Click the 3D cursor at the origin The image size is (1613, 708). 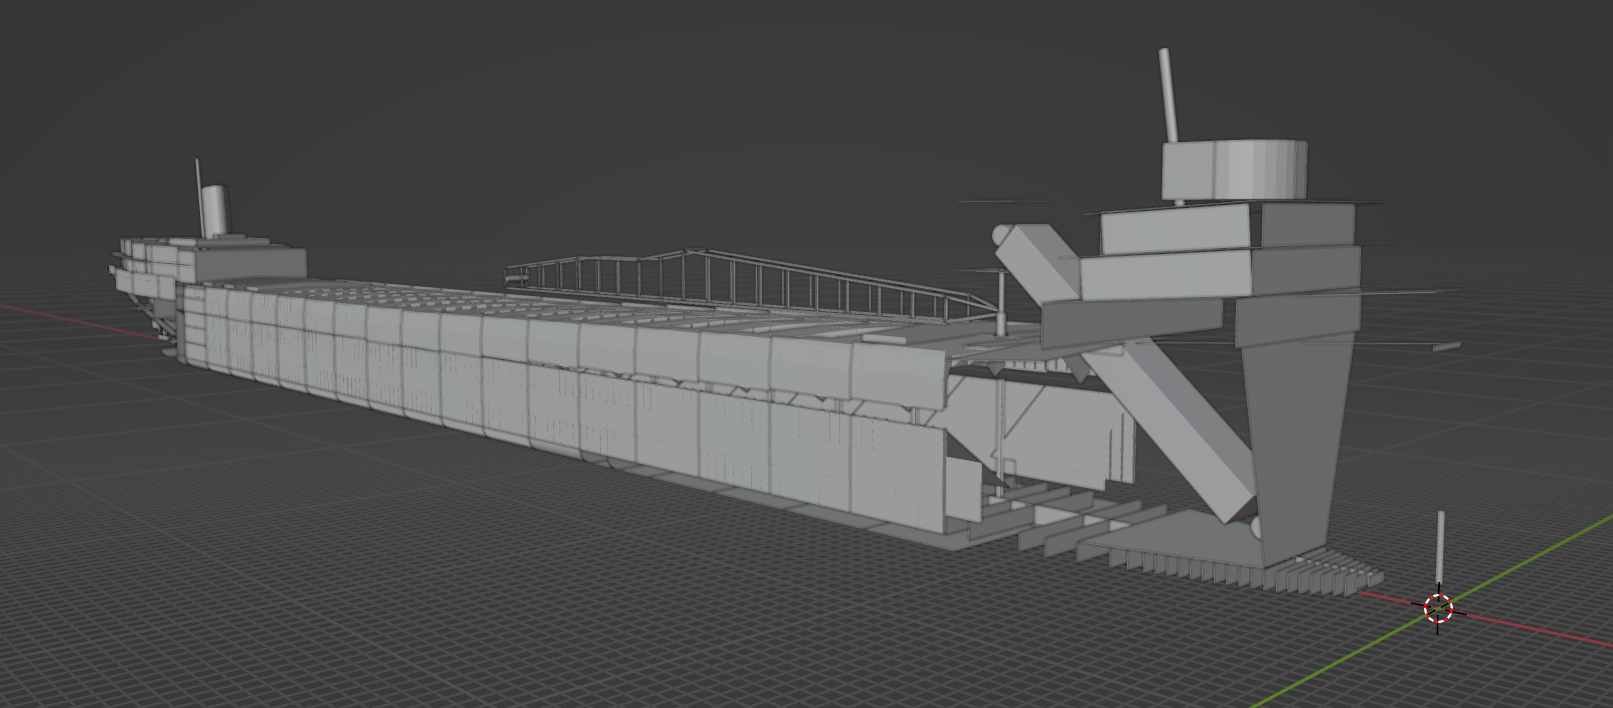[1438, 607]
